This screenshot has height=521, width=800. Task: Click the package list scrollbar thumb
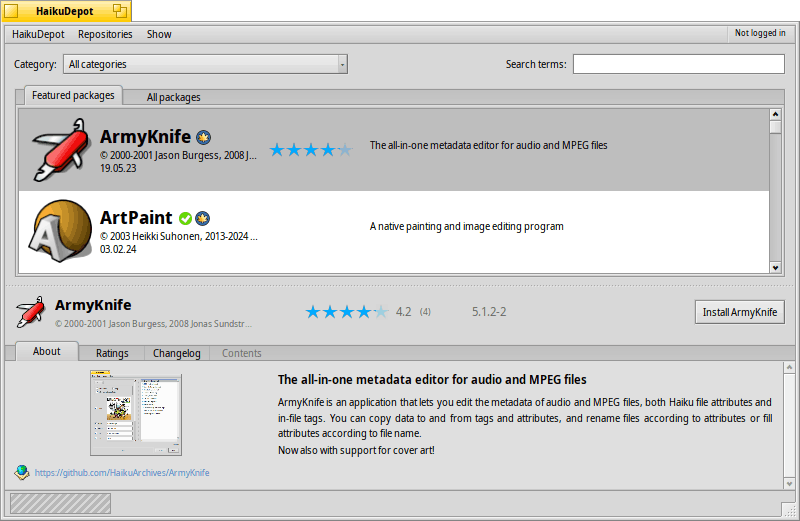click(776, 127)
